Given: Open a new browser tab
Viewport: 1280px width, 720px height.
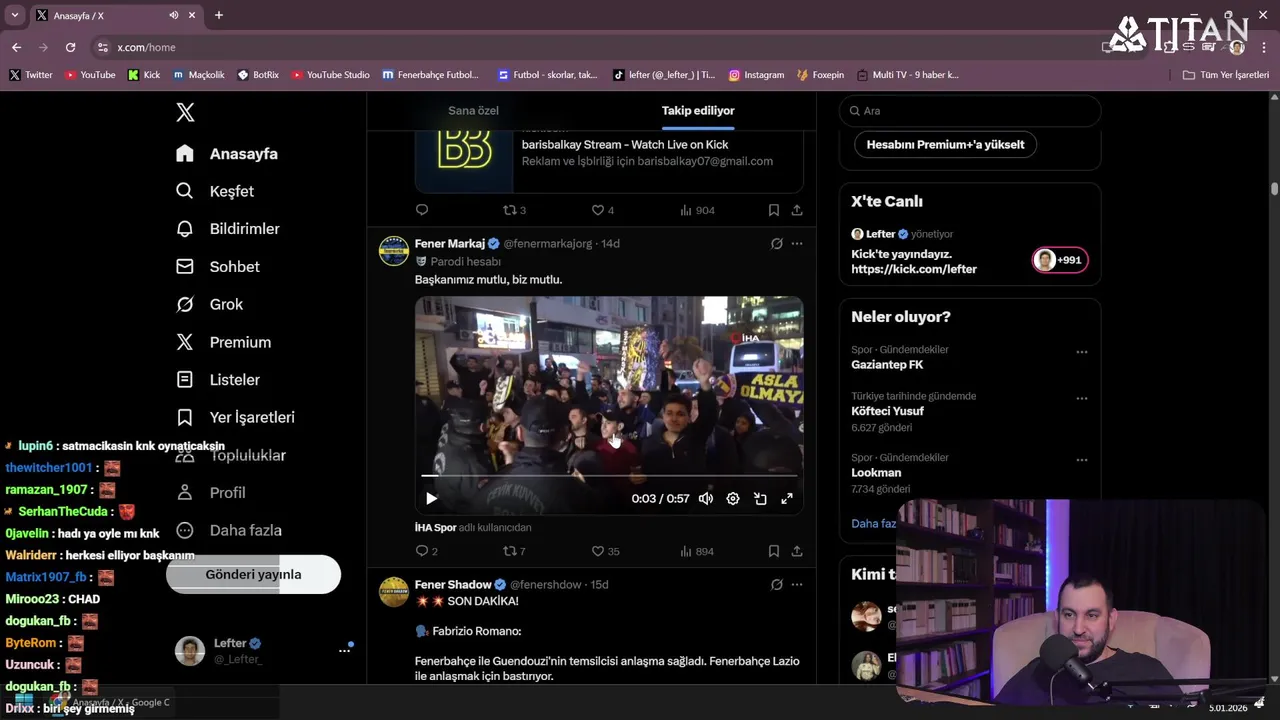Looking at the screenshot, I should 219,15.
